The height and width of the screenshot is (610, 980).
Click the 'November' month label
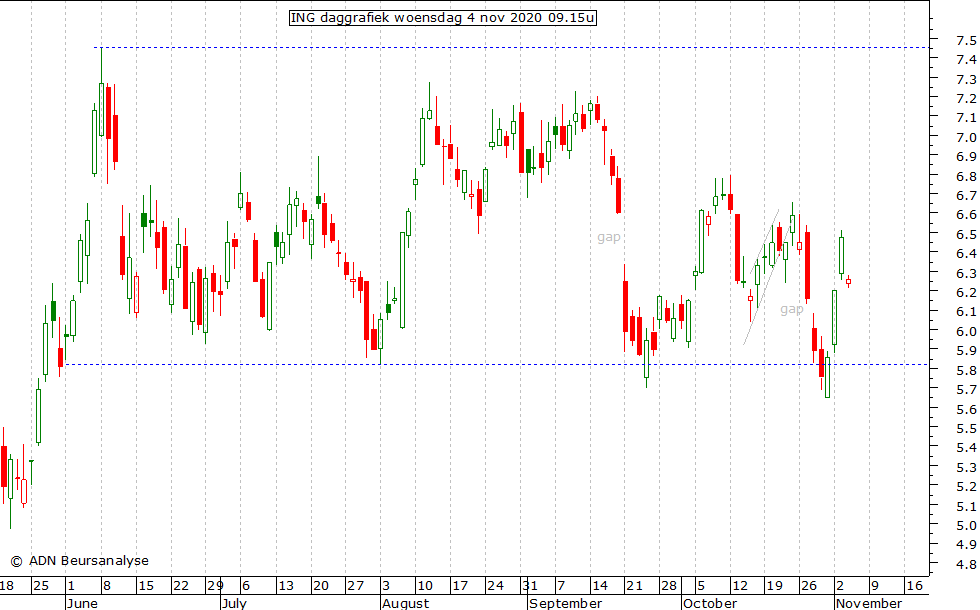(869, 603)
